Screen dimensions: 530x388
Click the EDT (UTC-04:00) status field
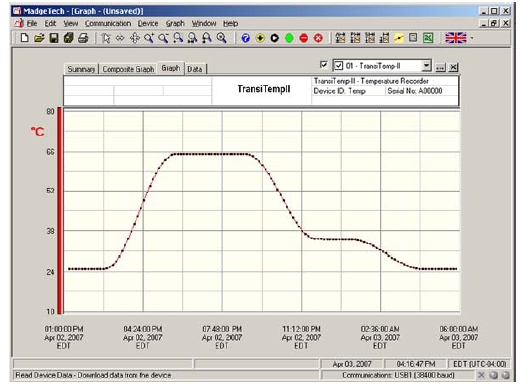[x=480, y=364]
